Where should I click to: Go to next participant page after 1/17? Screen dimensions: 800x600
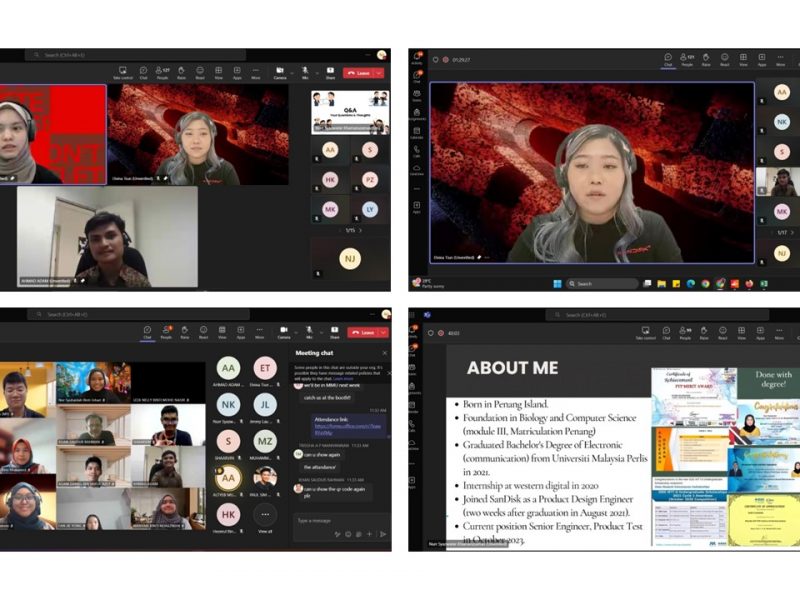point(791,233)
